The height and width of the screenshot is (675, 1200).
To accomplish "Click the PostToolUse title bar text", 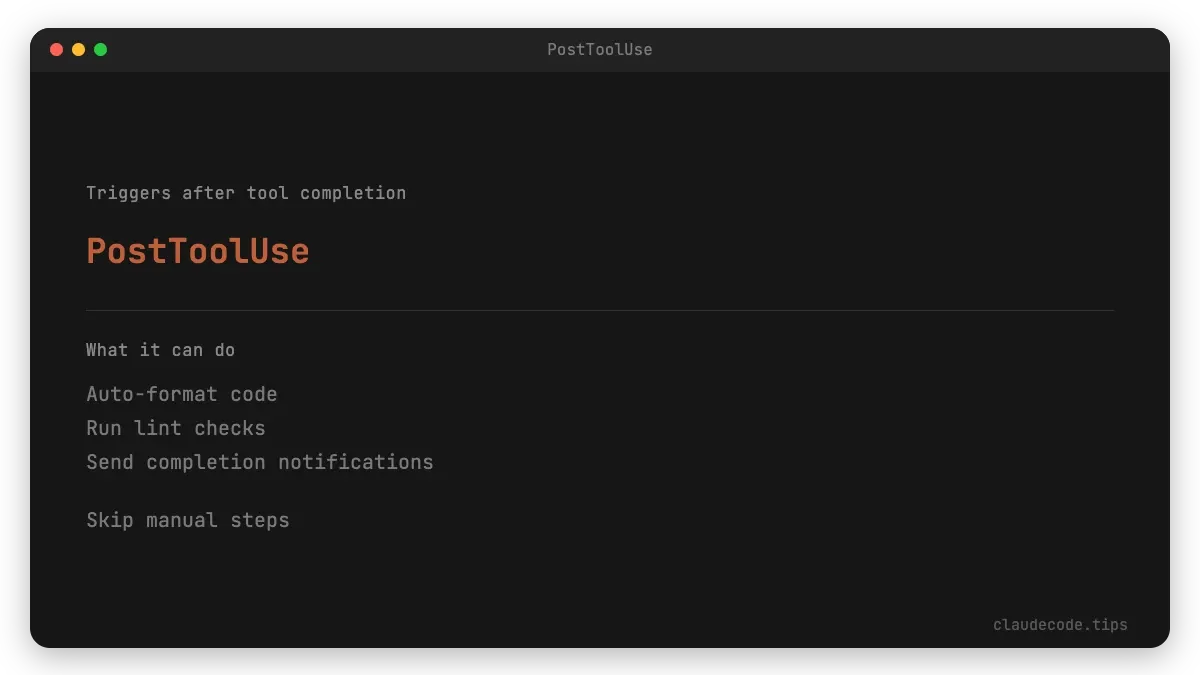I will (x=599, y=49).
